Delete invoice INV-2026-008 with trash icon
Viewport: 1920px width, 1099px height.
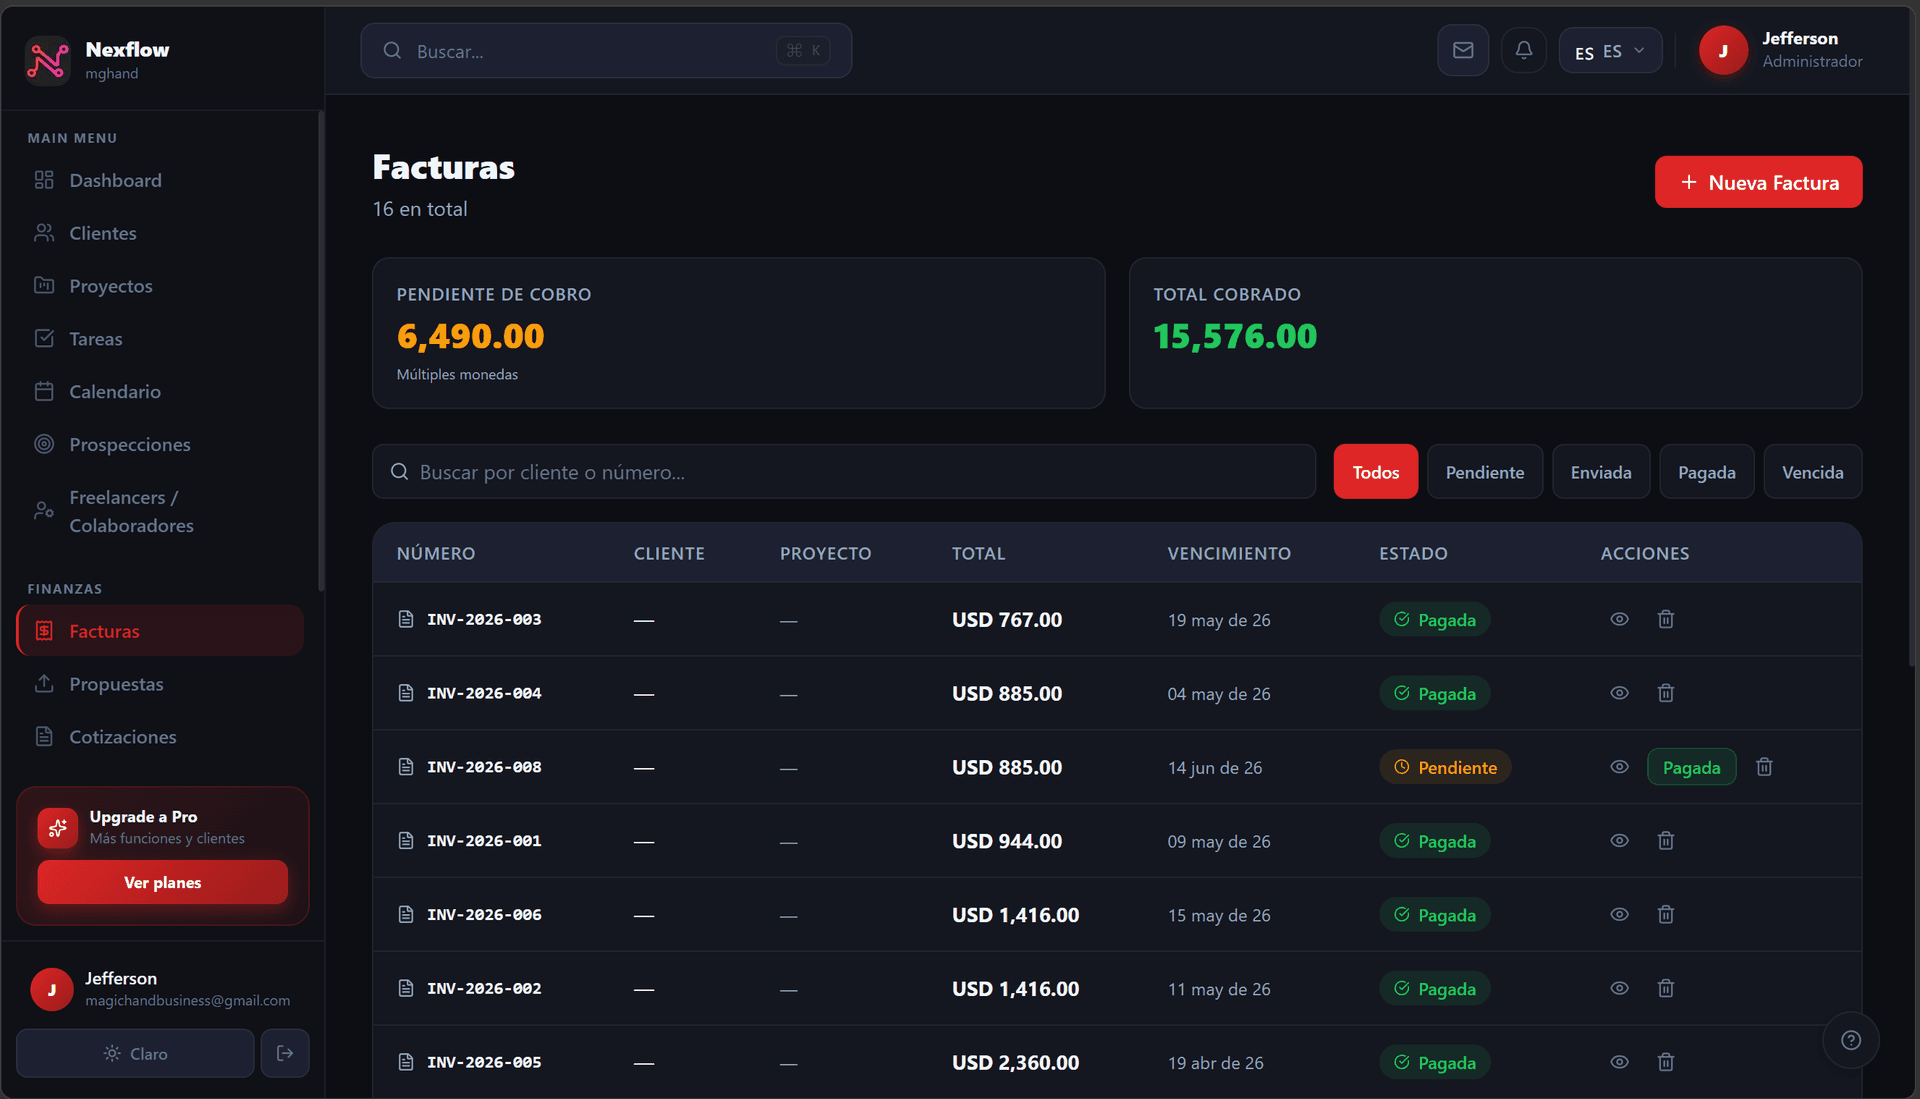[x=1765, y=767]
